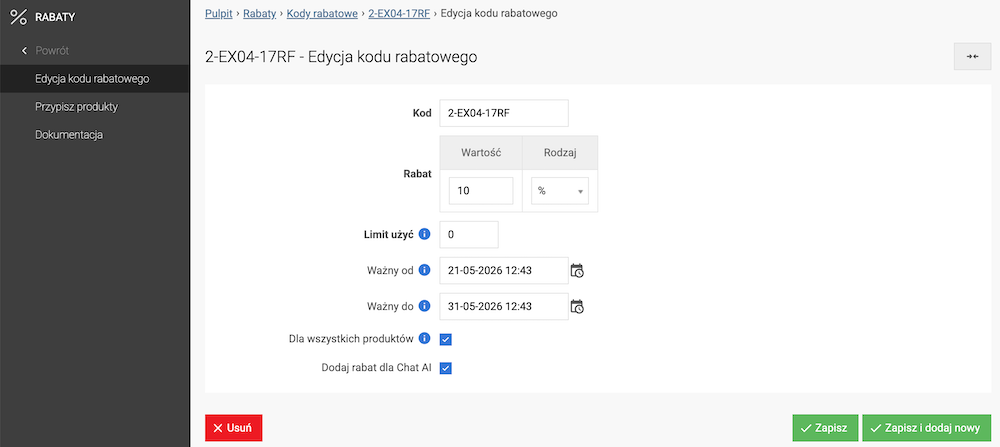Uncheck Dla wszystkich produktów checkbox
Viewport: 1000px width, 447px height.
[446, 339]
